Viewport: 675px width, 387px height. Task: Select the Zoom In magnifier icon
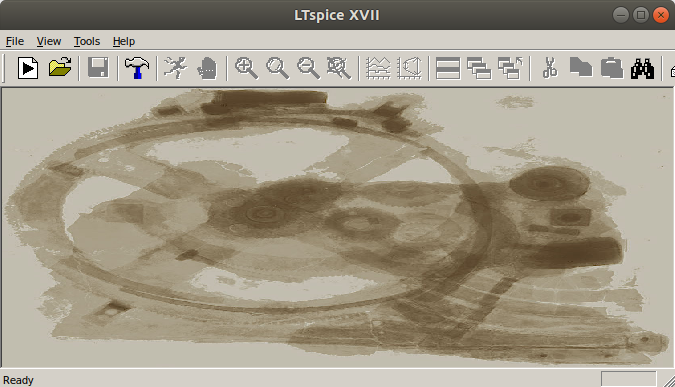tap(246, 68)
